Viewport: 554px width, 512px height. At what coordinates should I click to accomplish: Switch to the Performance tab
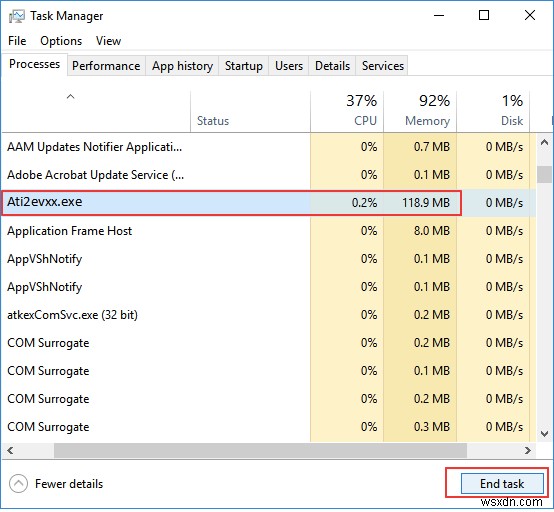pyautogui.click(x=106, y=66)
